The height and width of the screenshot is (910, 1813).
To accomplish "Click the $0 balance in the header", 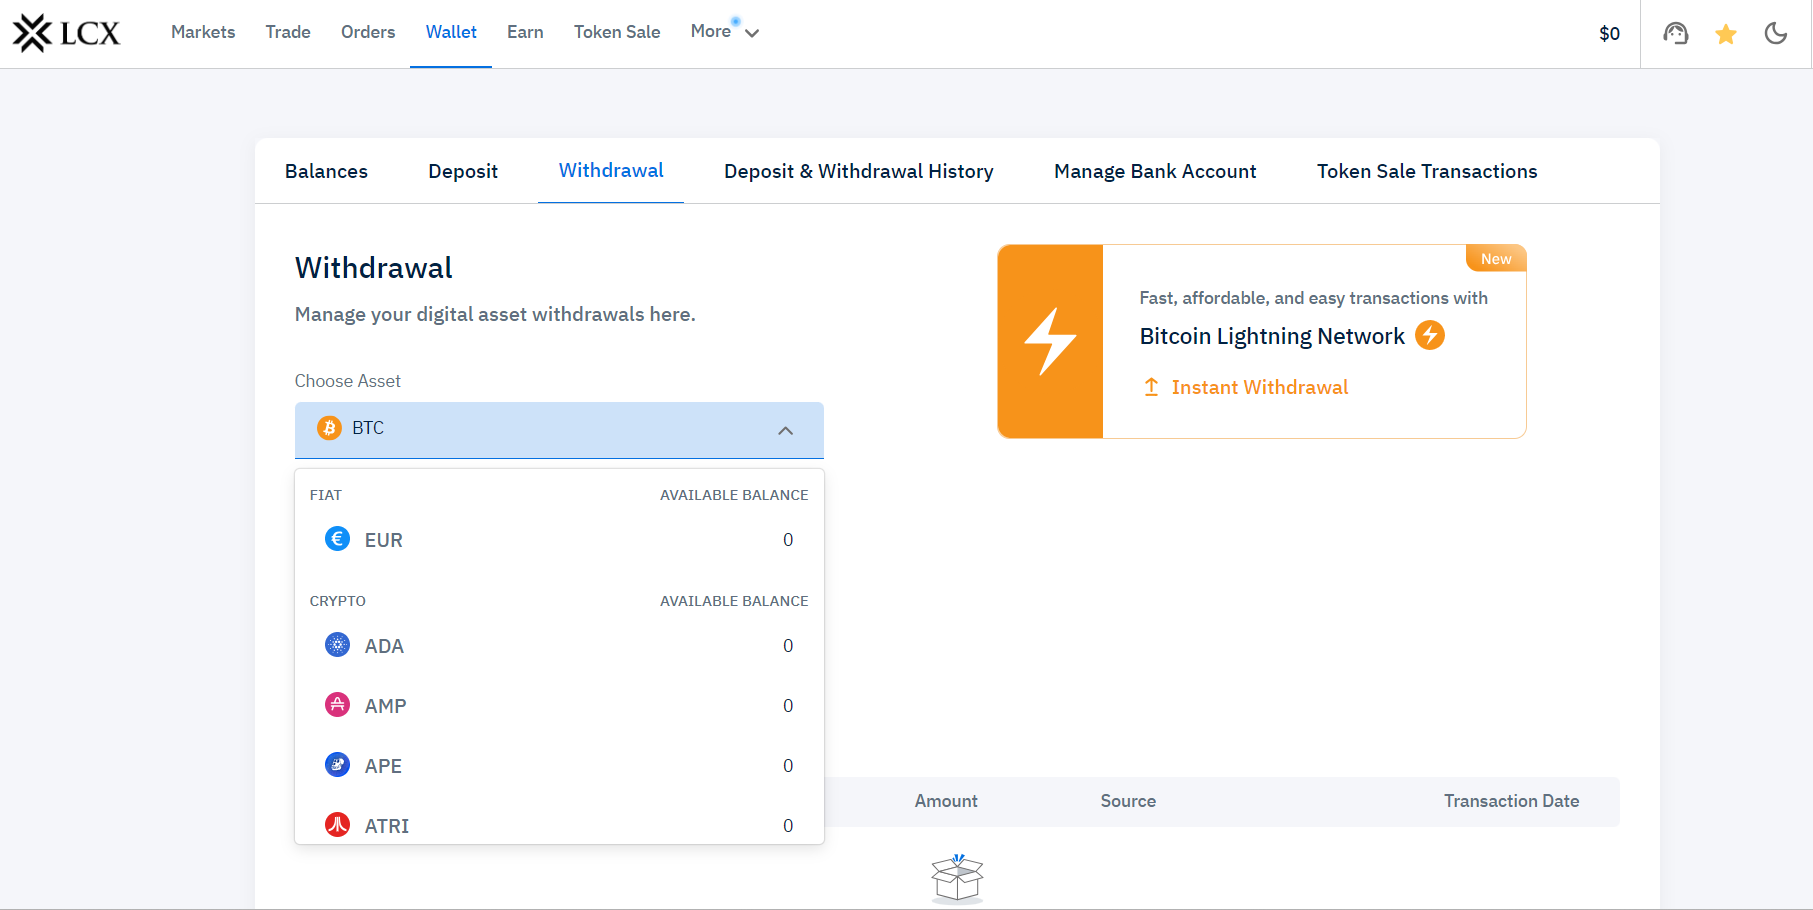I will click(x=1609, y=34).
